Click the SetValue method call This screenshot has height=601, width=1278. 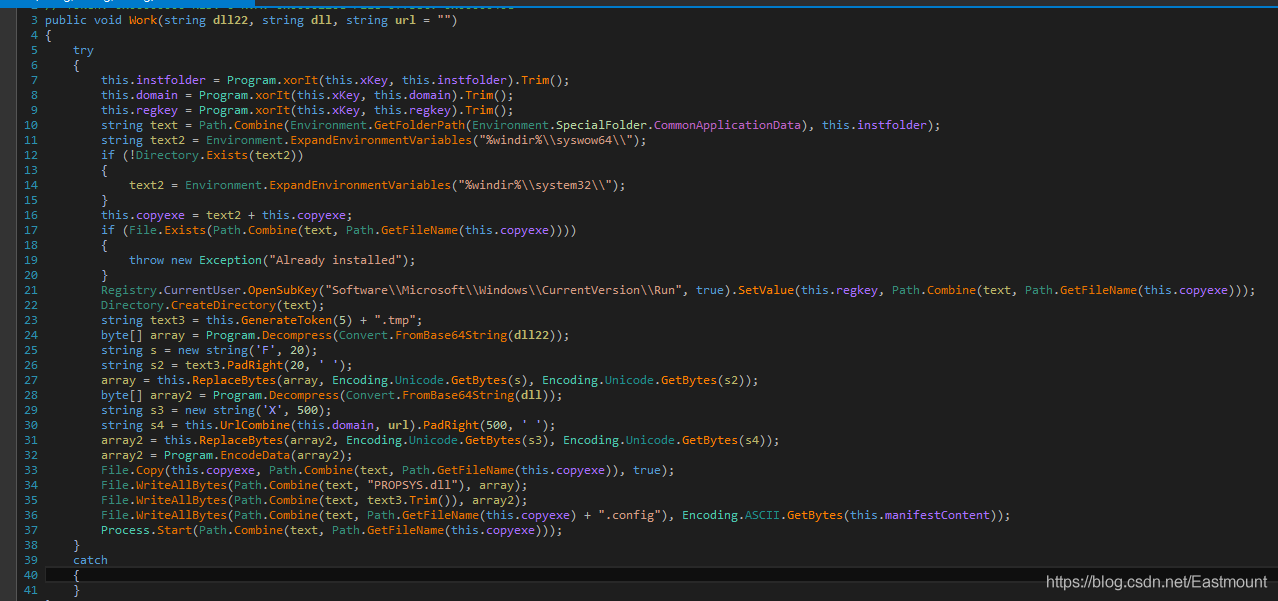tap(768, 290)
